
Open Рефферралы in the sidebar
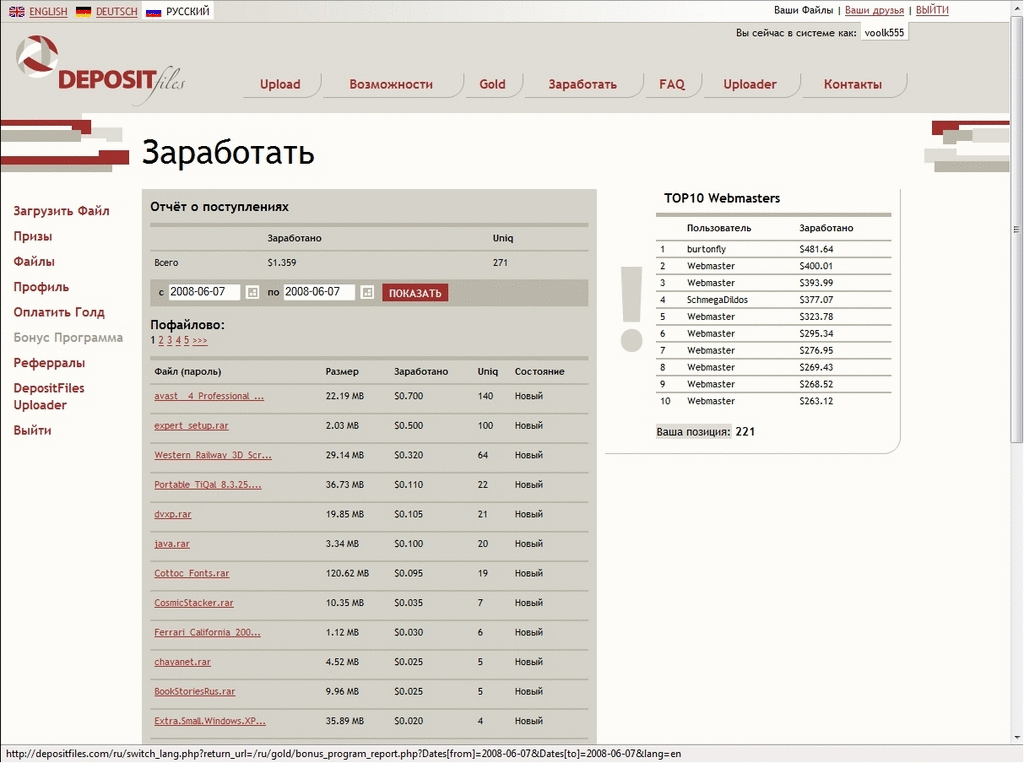tap(49, 363)
